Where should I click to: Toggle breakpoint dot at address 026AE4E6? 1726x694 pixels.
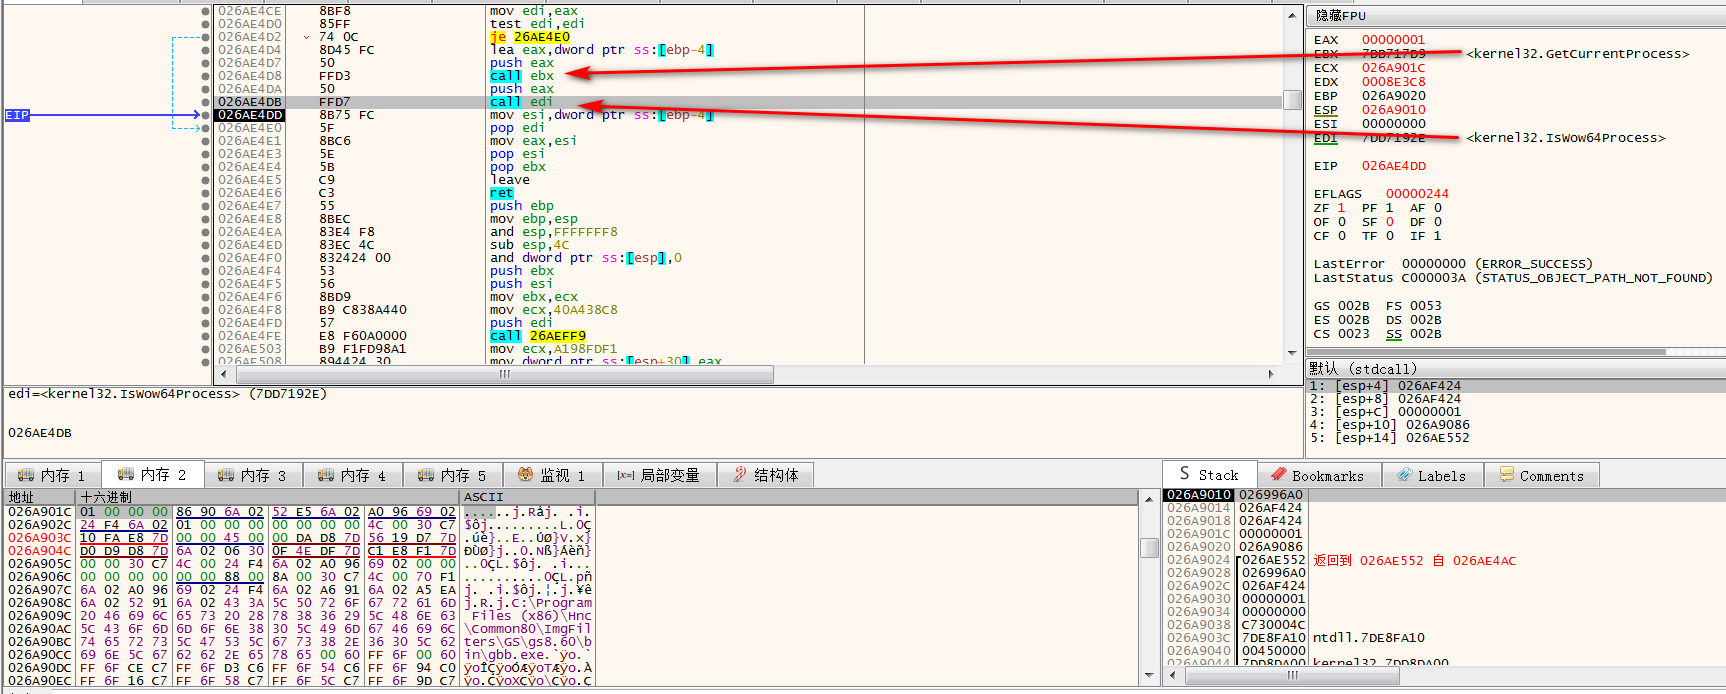pos(206,193)
